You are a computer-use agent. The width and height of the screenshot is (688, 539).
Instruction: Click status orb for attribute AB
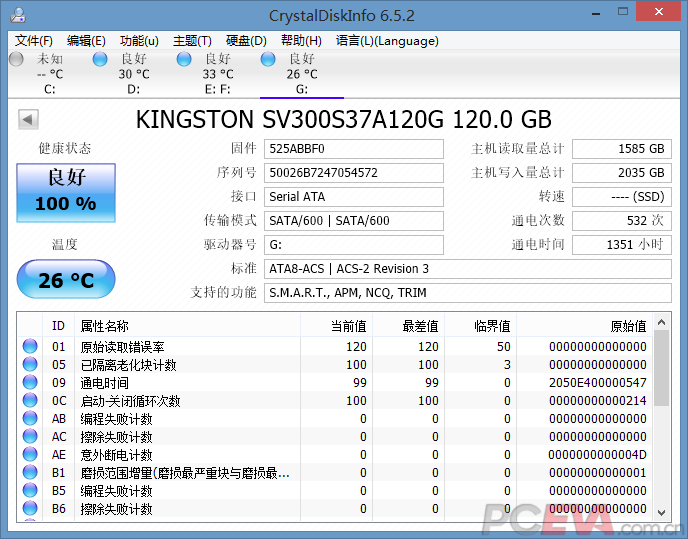coord(30,418)
